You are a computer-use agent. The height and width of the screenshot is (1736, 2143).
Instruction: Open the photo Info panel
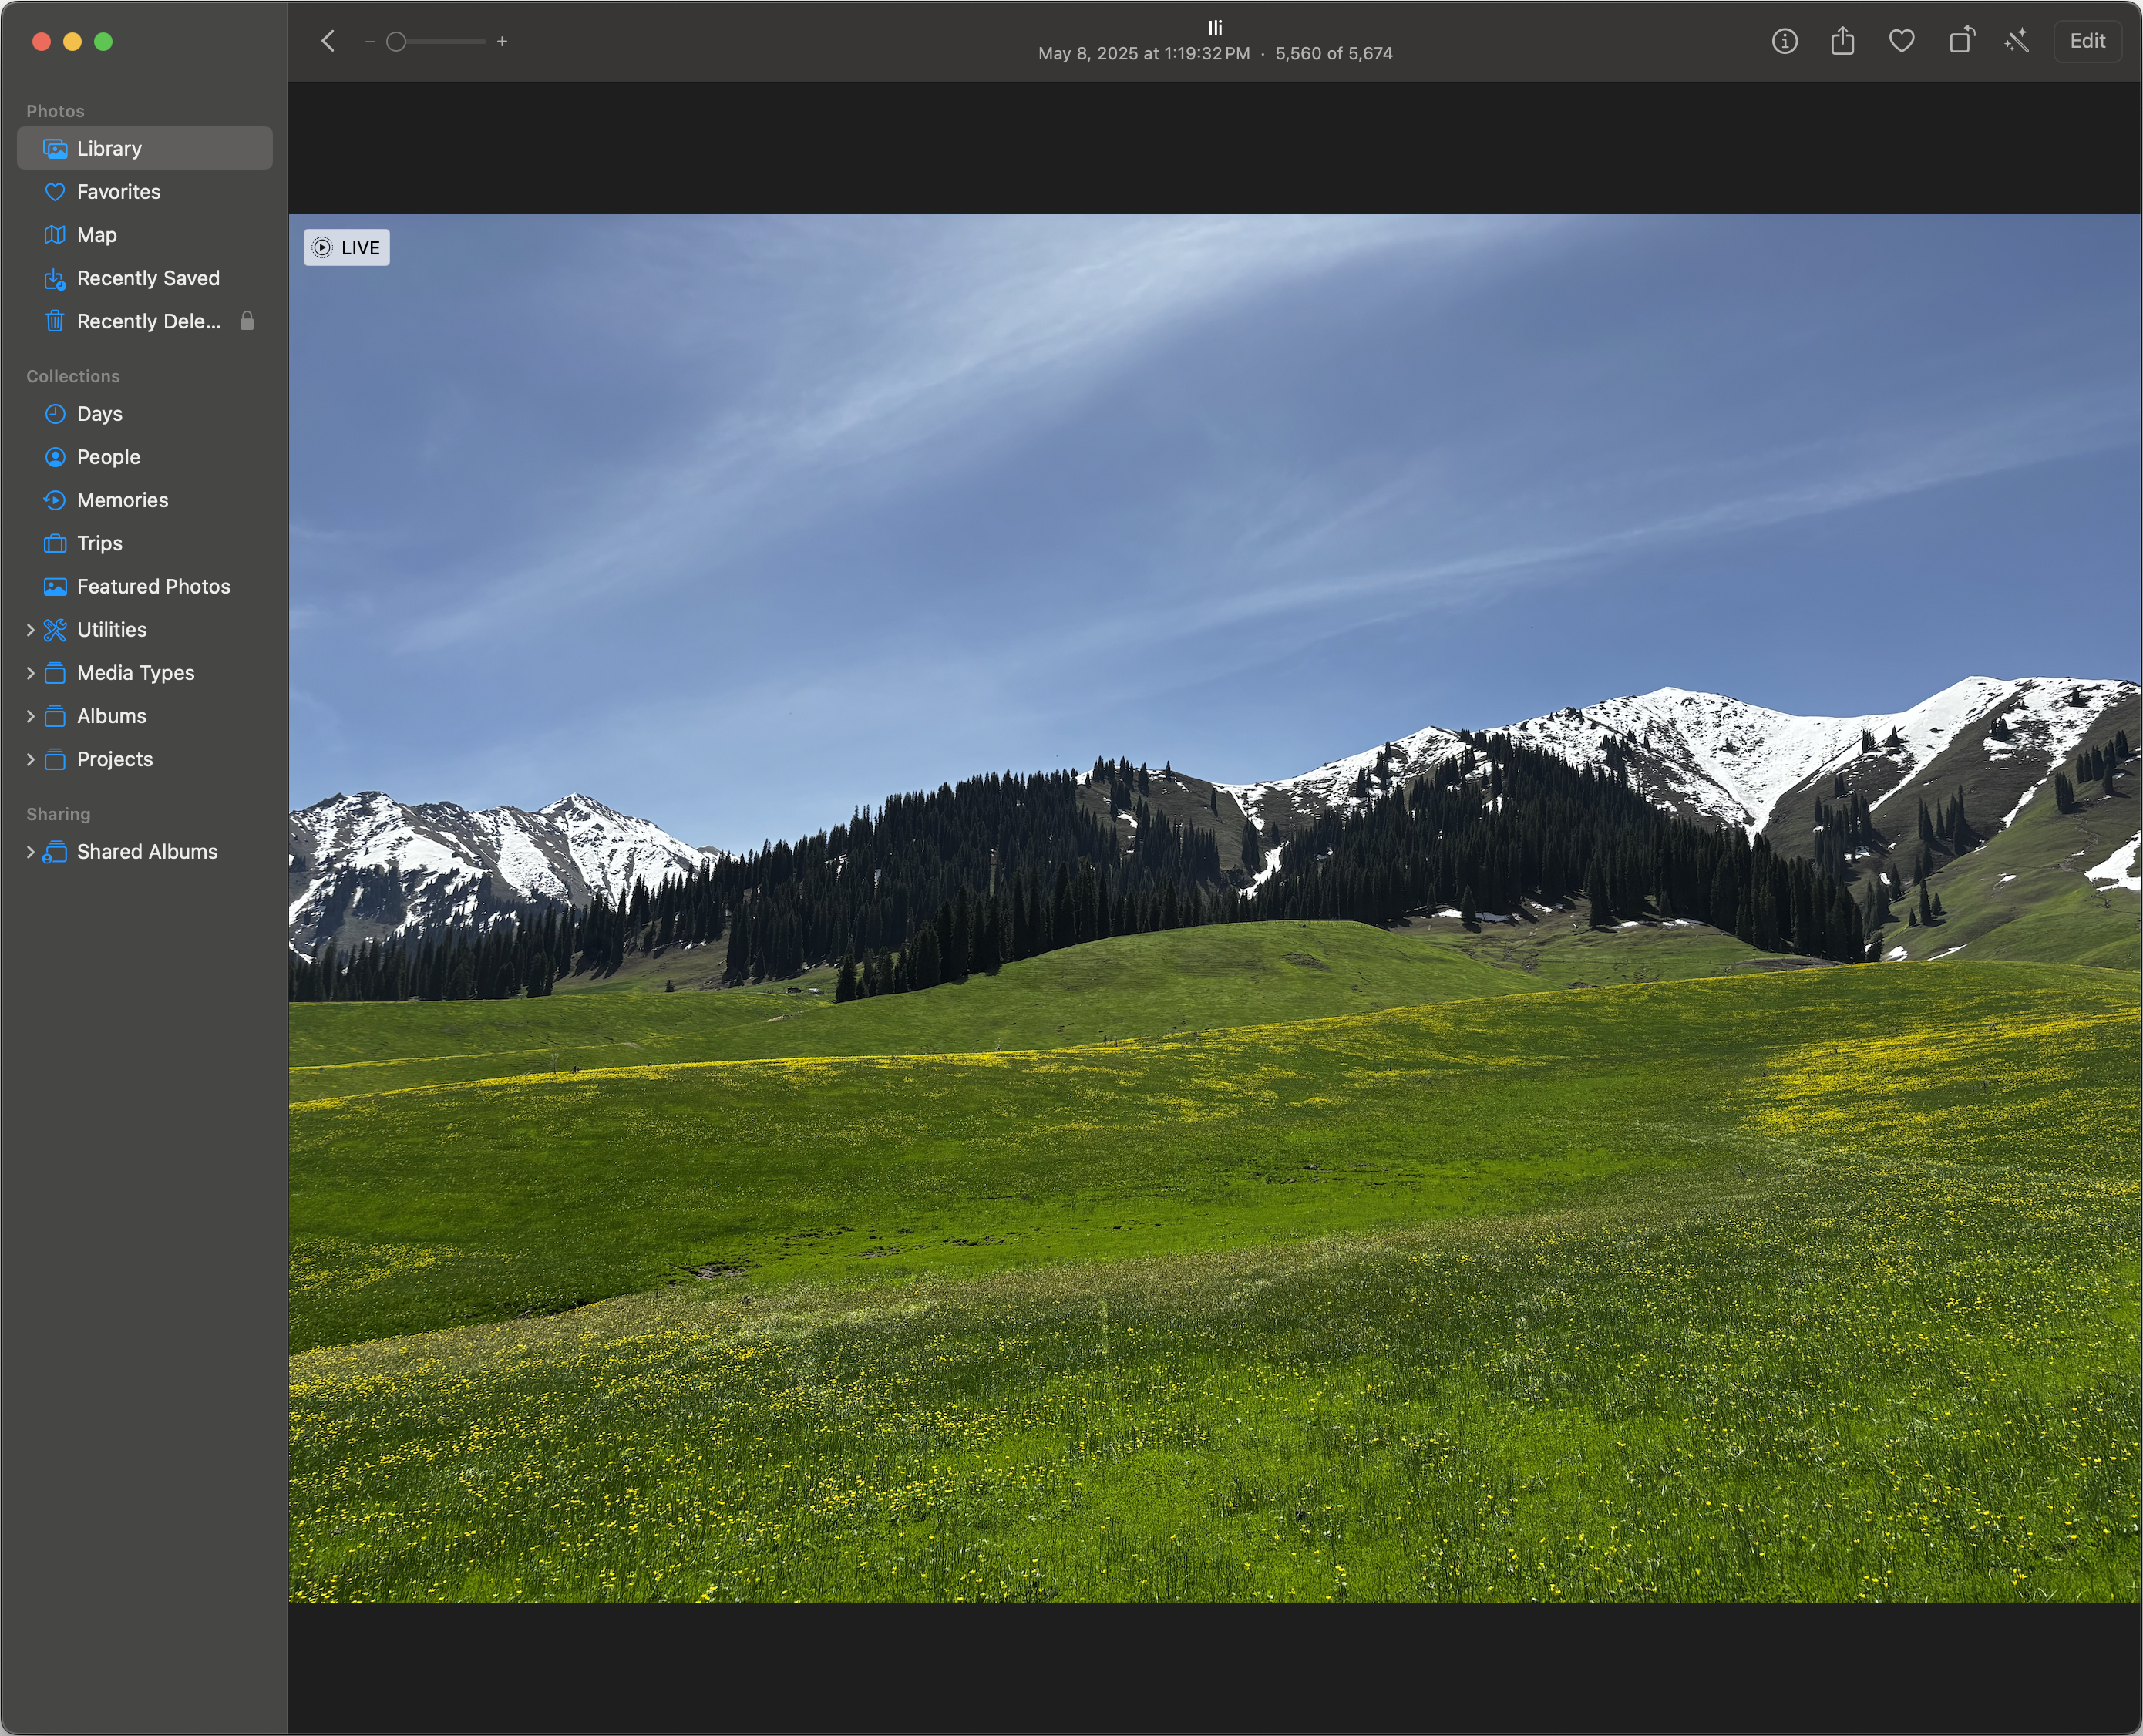(1784, 41)
